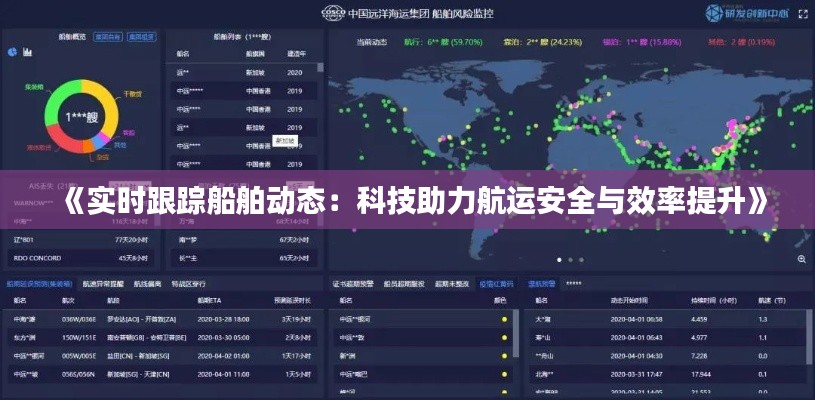Screen dimensions: 815x400
Task: Select the 大*海 row with 2020-04-01 06:58
Action: [669, 319]
